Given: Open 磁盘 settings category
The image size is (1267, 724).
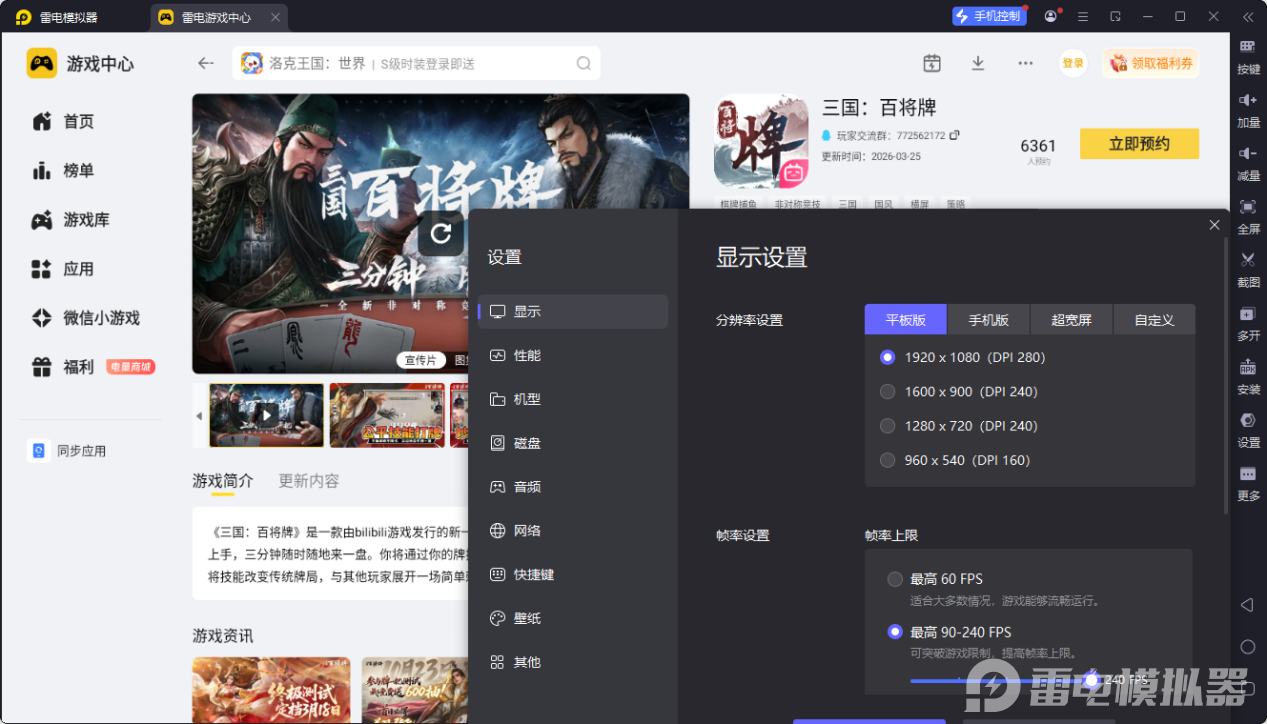Looking at the screenshot, I should coord(573,443).
